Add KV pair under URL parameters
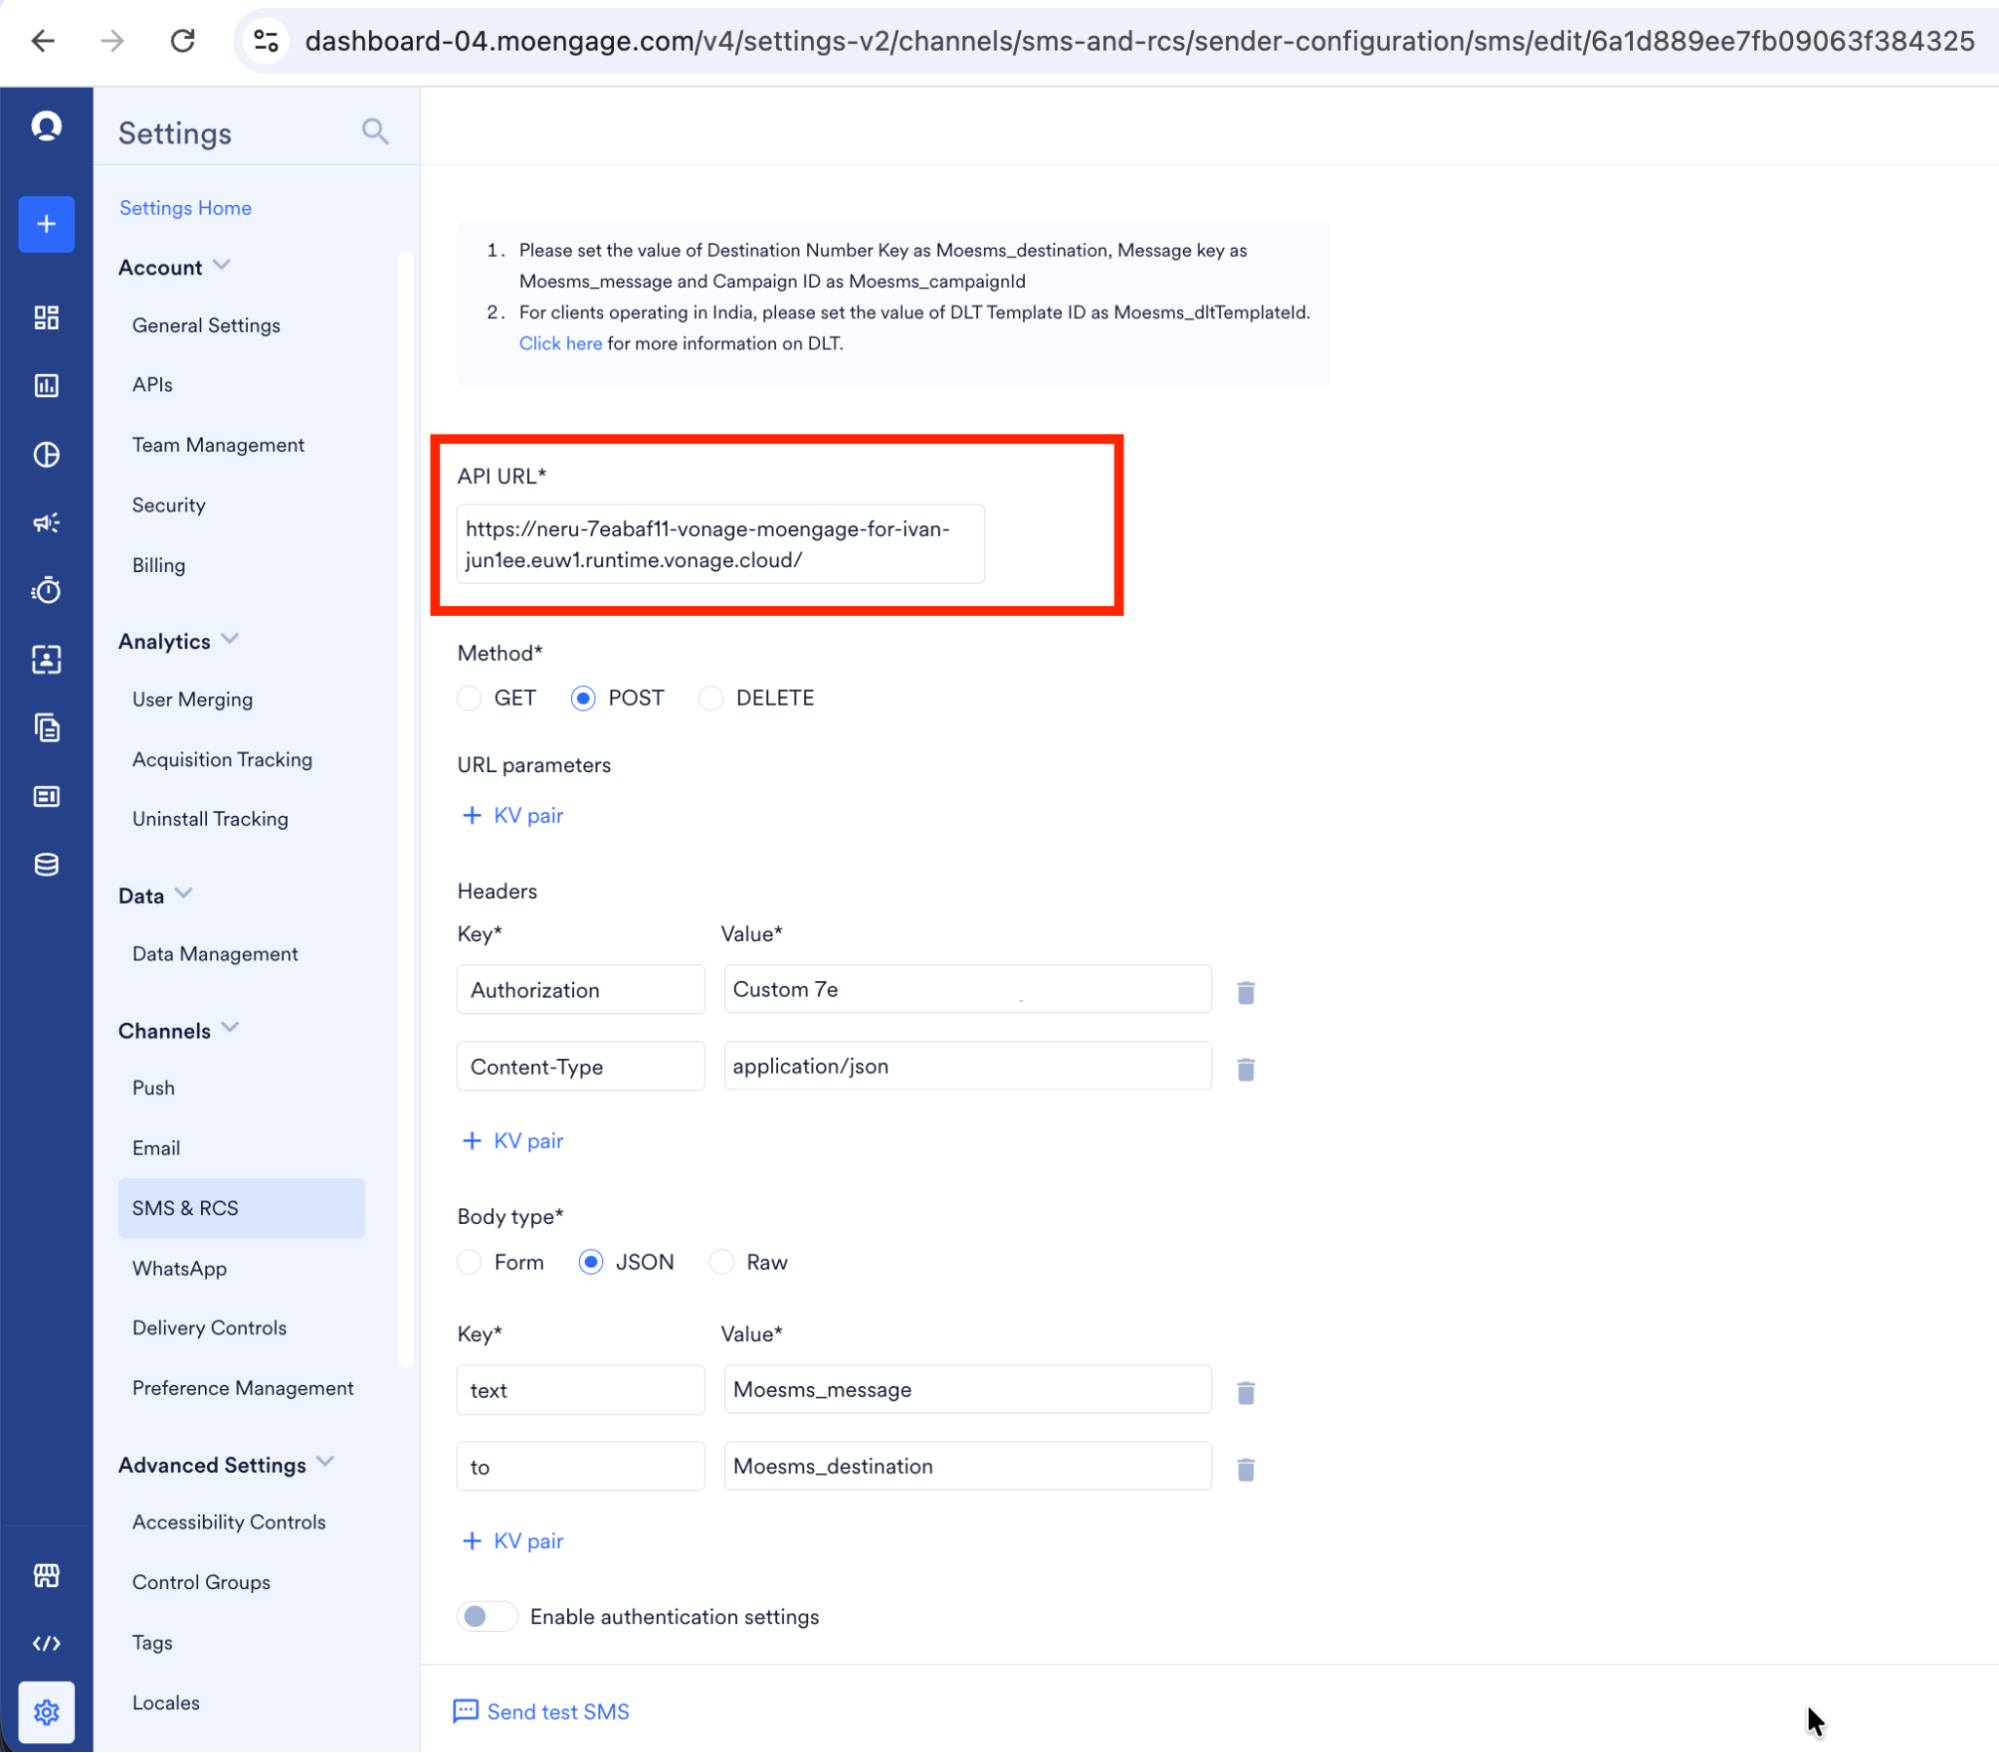Image resolution: width=1999 pixels, height=1753 pixels. tap(513, 816)
